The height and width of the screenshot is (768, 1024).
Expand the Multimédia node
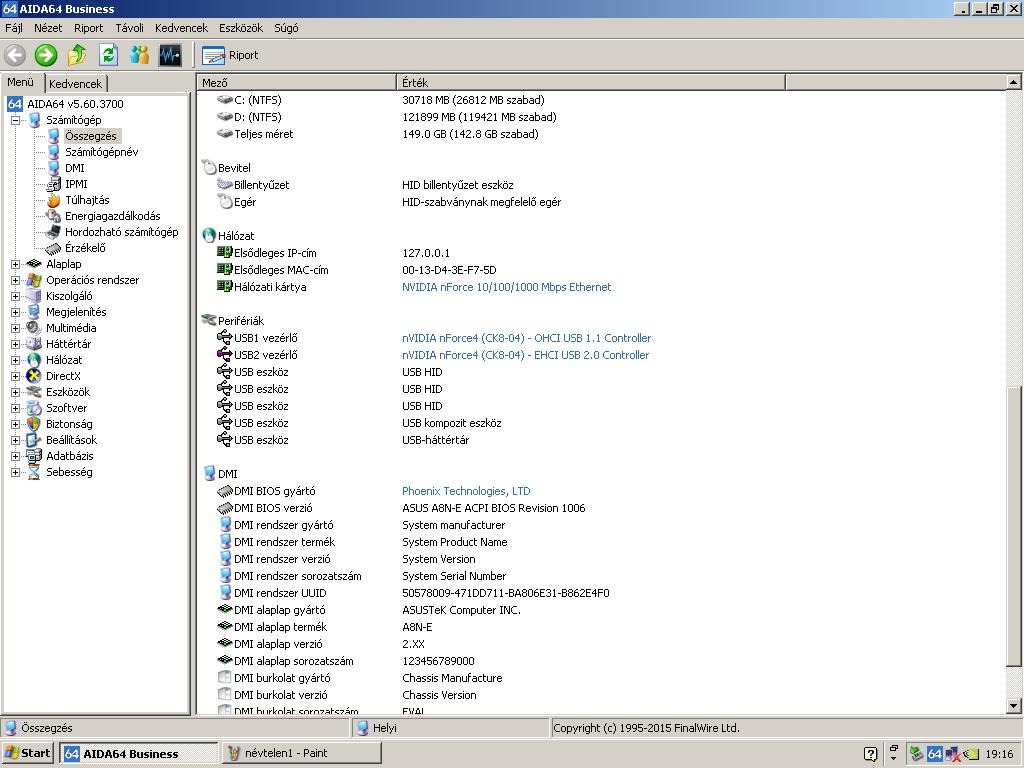tap(15, 328)
